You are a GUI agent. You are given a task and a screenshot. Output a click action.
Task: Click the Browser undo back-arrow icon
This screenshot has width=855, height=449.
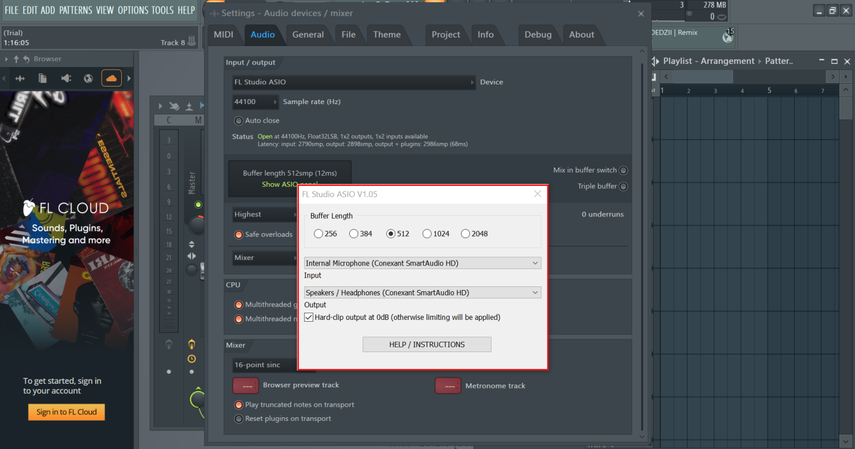click(26, 59)
